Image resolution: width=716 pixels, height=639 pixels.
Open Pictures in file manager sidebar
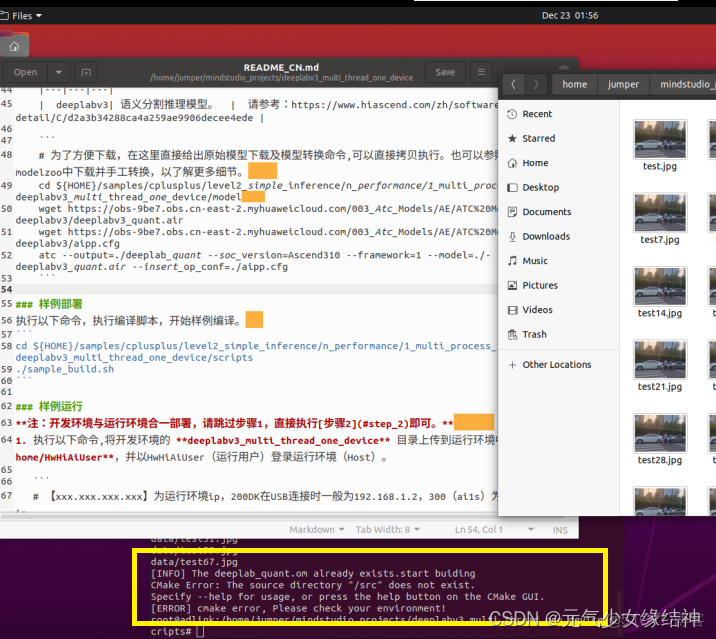tap(559, 285)
